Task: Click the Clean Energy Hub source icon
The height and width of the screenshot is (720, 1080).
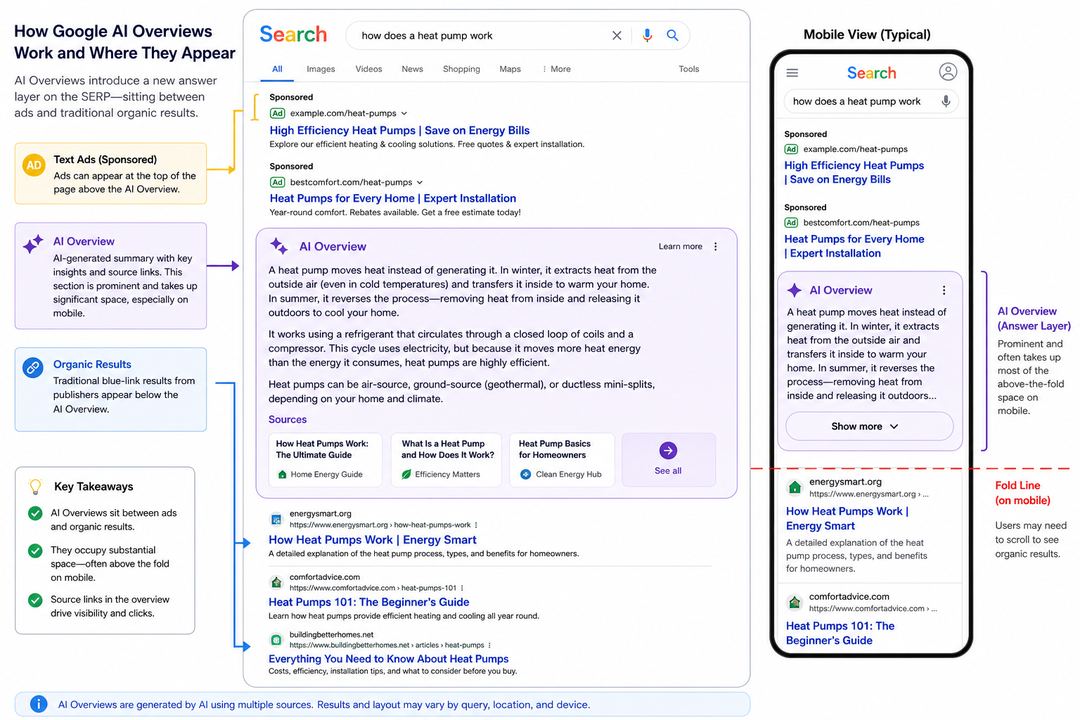Action: [526, 474]
